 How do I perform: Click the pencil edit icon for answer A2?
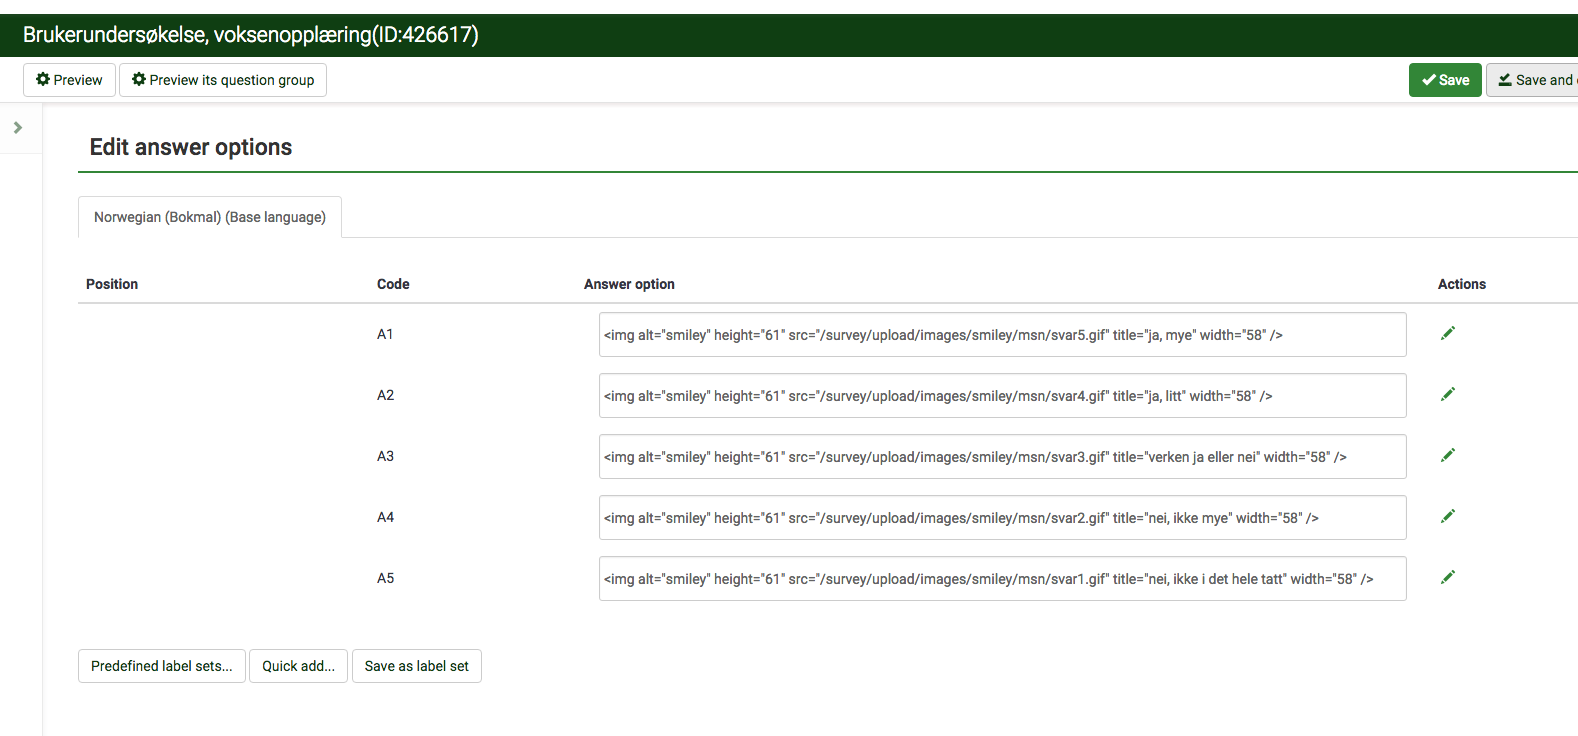point(1447,394)
